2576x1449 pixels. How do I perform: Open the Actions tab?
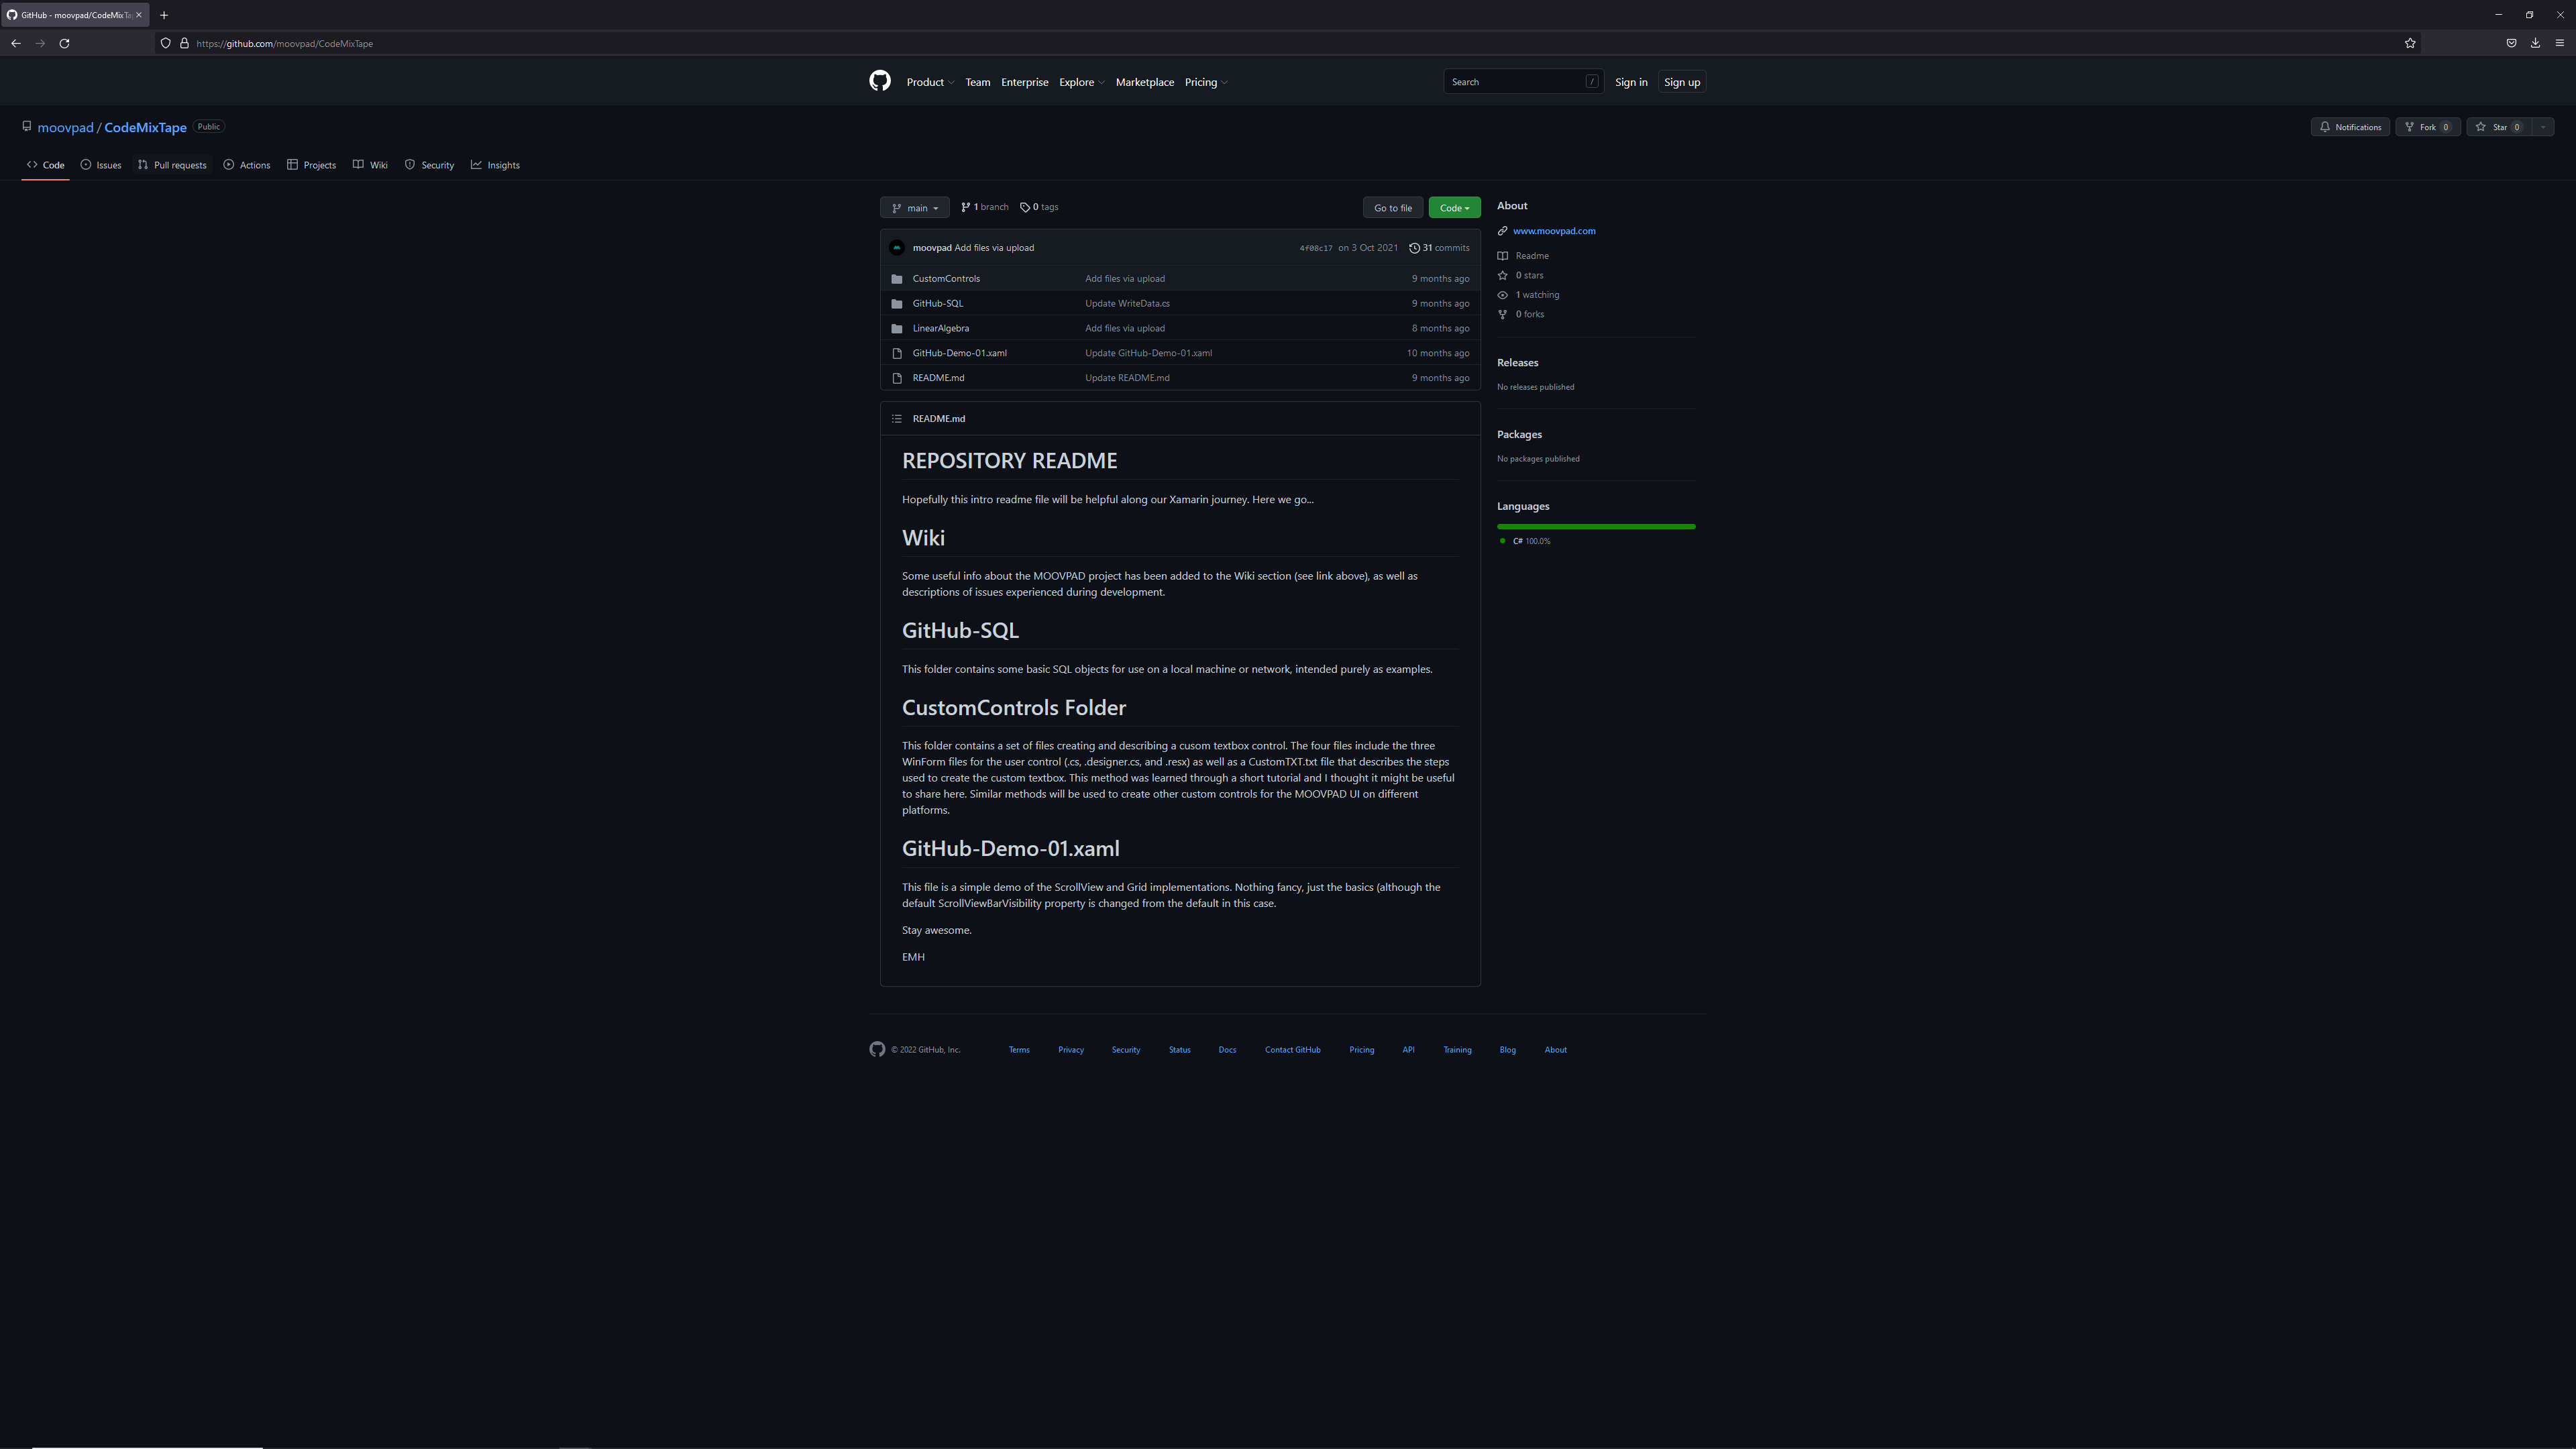click(247, 165)
